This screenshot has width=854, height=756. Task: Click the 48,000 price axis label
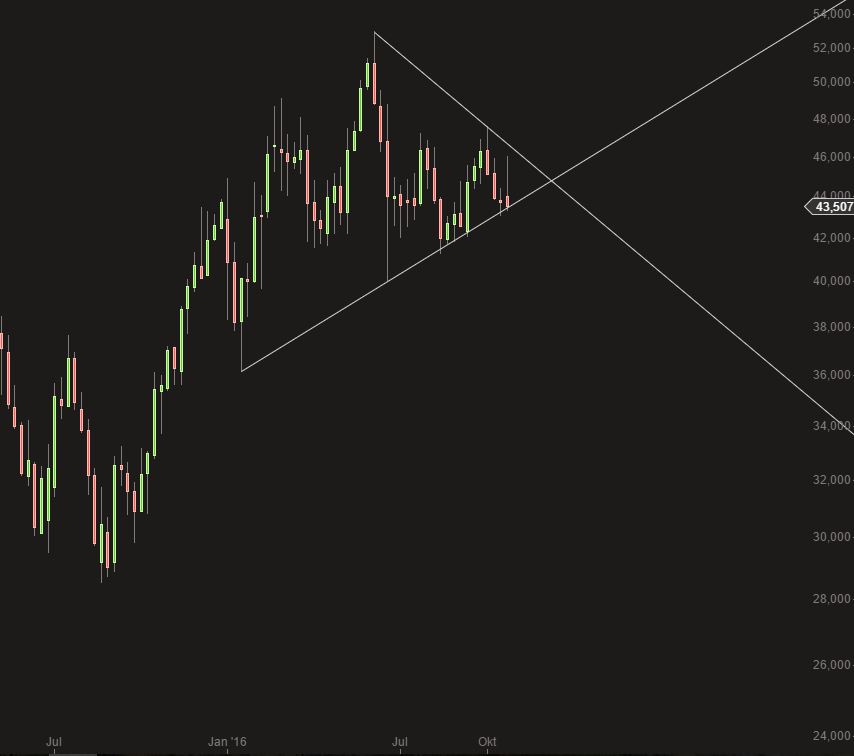click(x=832, y=119)
